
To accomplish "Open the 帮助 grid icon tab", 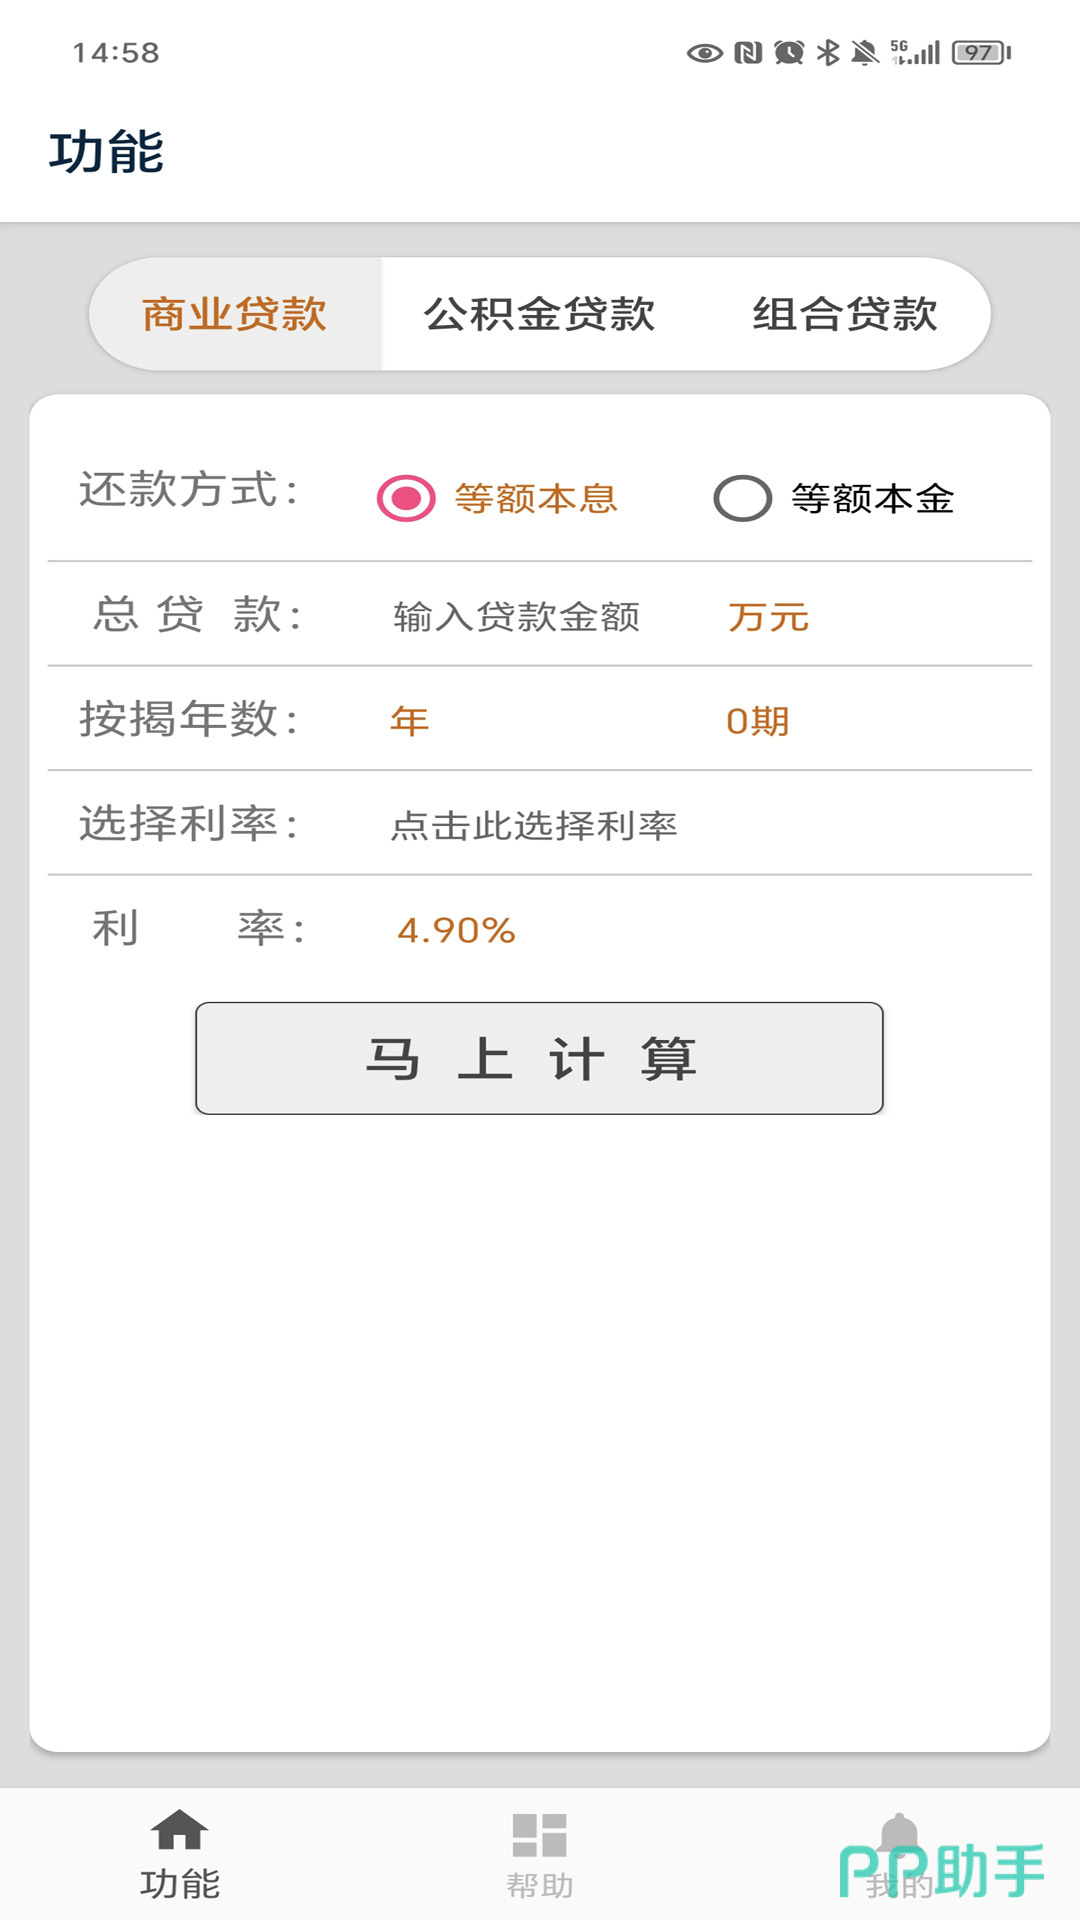I will coord(539,1836).
